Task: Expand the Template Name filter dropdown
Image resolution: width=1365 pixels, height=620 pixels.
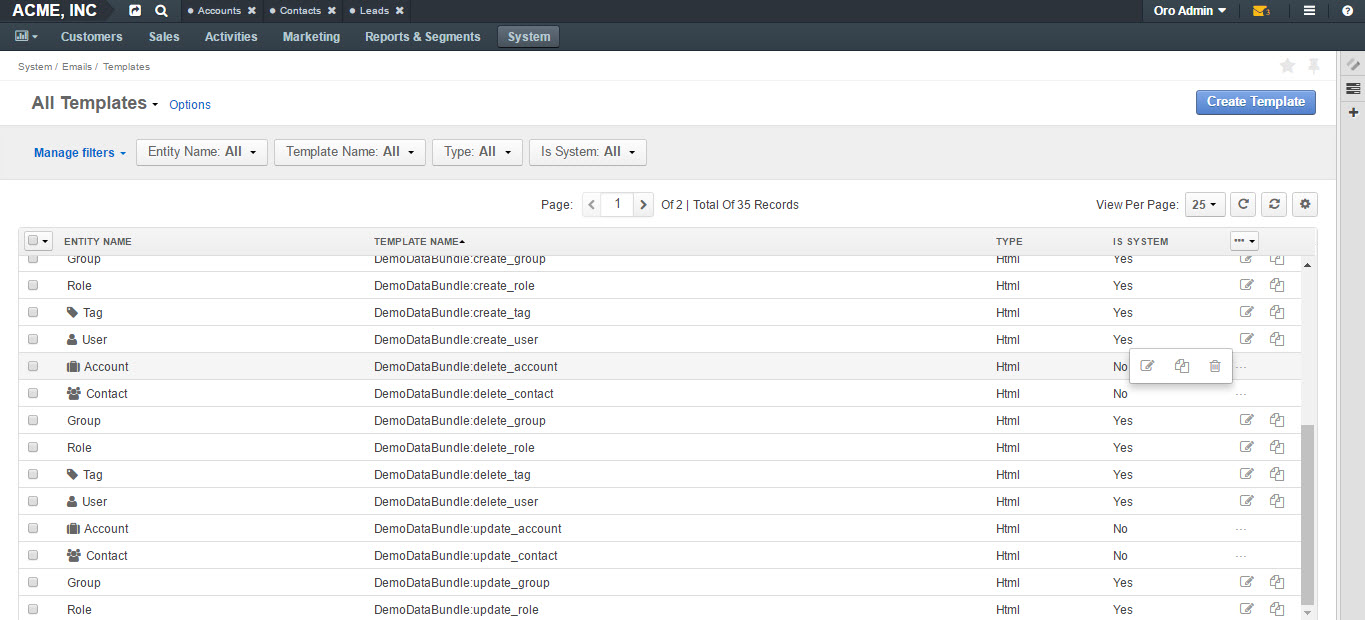Action: [350, 152]
